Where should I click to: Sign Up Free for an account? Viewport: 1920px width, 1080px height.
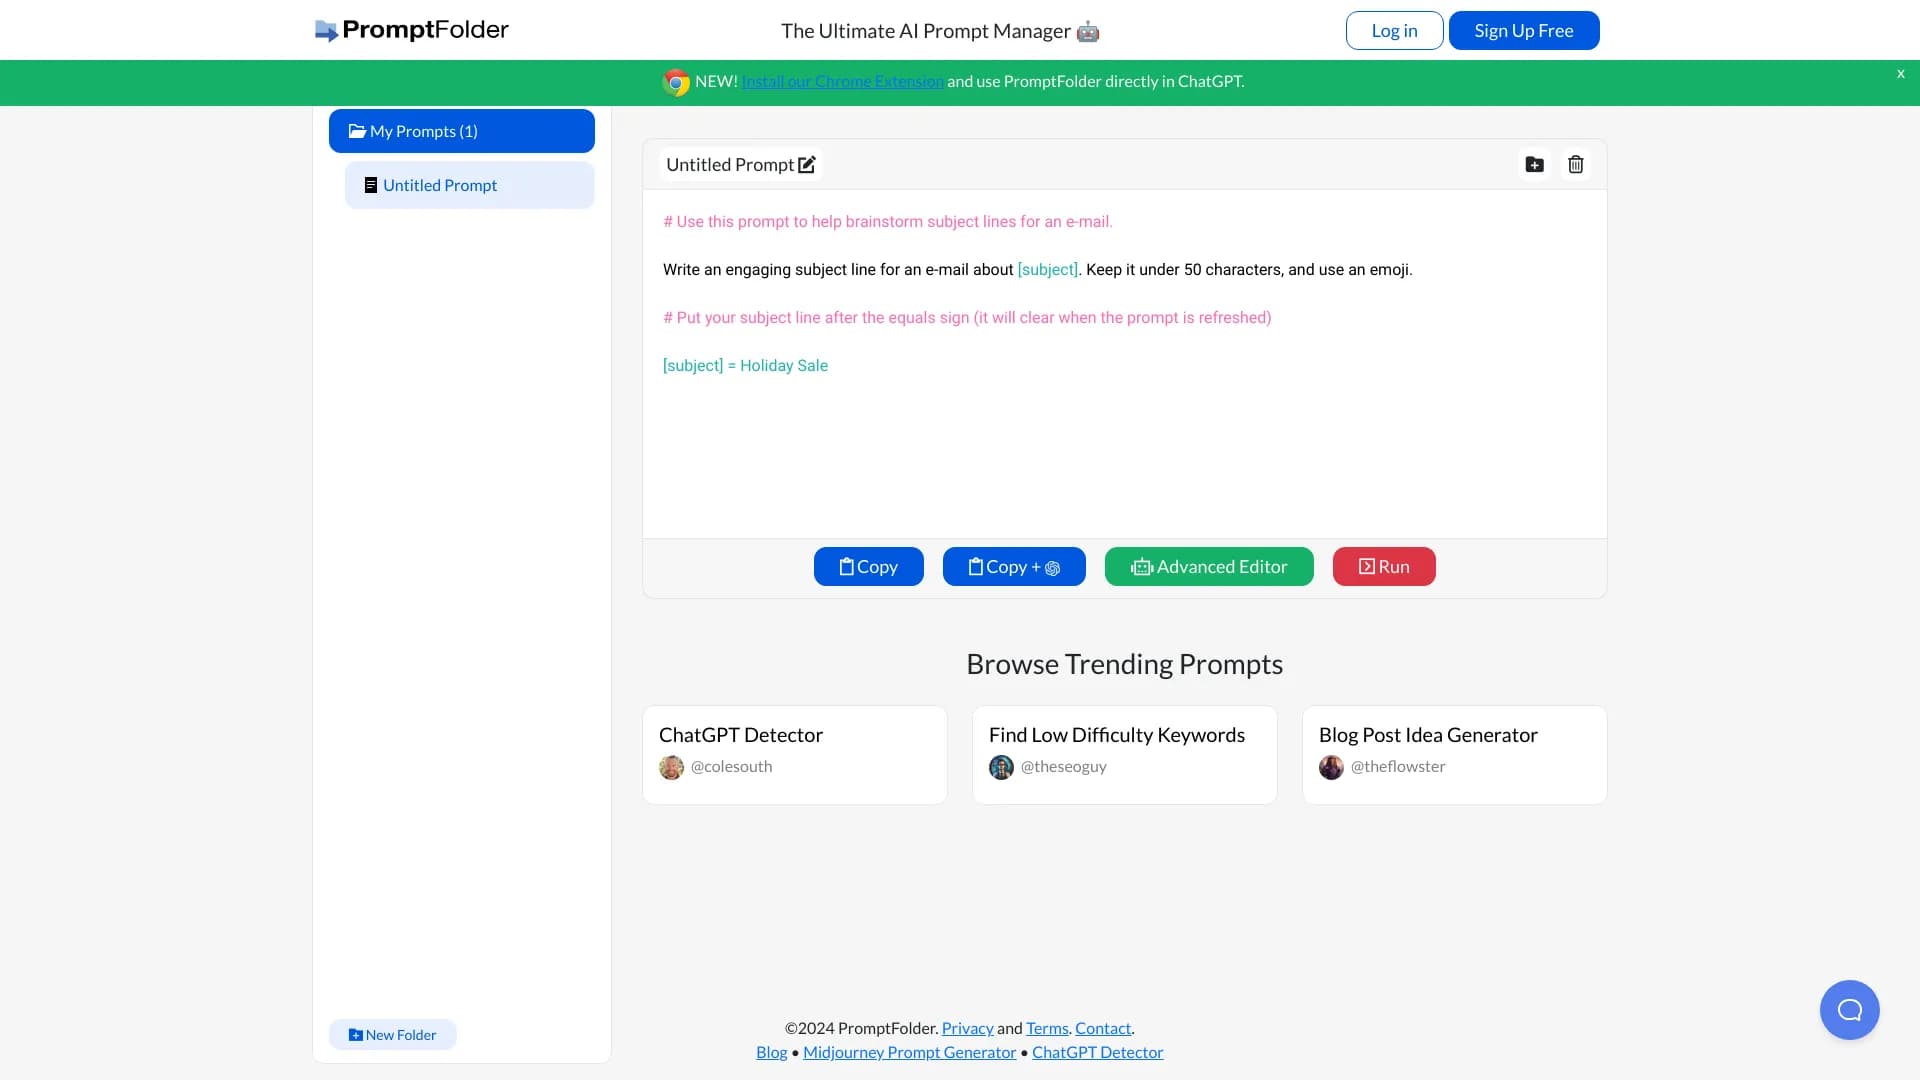click(1523, 30)
